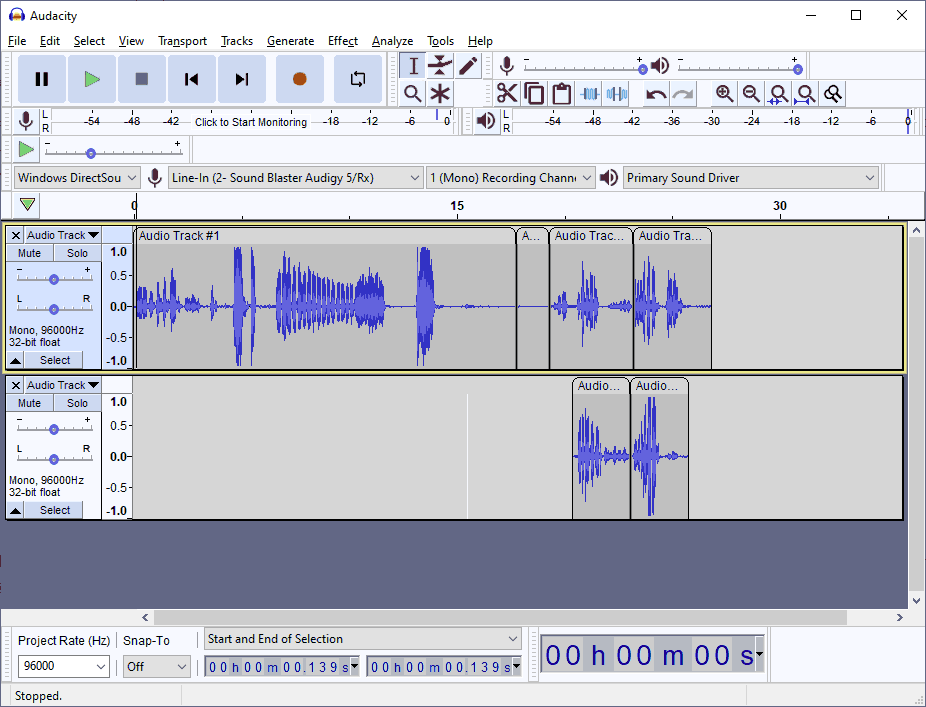Open the Start and End of Selection dropdown

pyautogui.click(x=363, y=639)
